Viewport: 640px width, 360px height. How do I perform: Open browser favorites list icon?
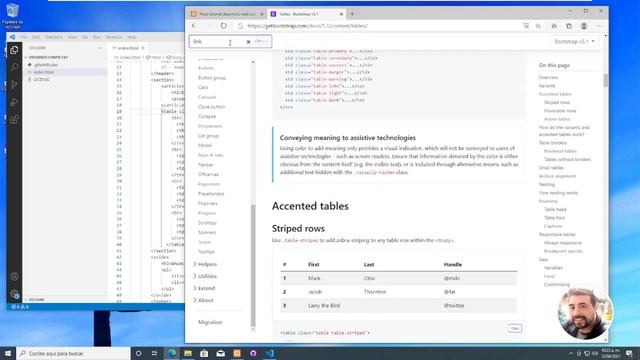554,26
